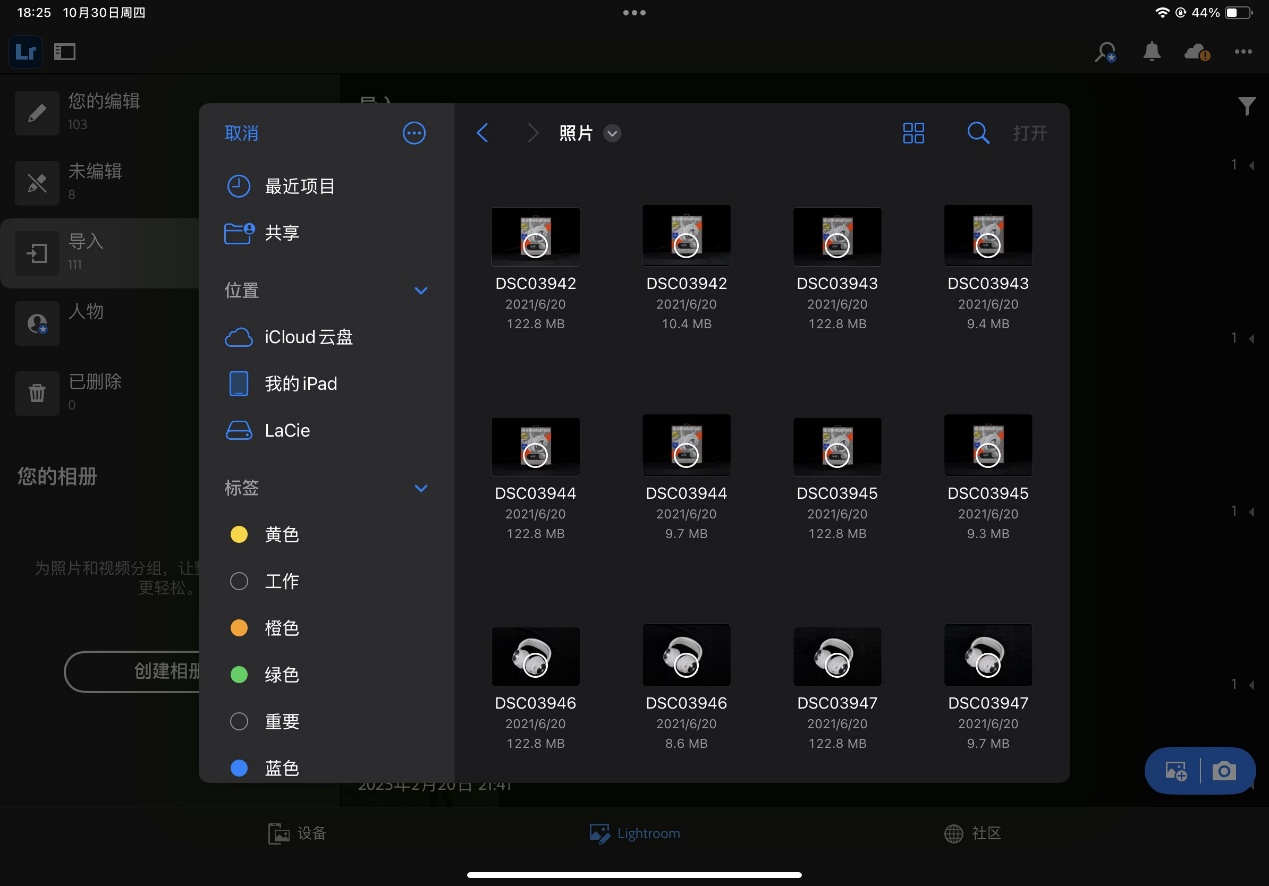Open search magnifier in file picker

click(x=978, y=133)
